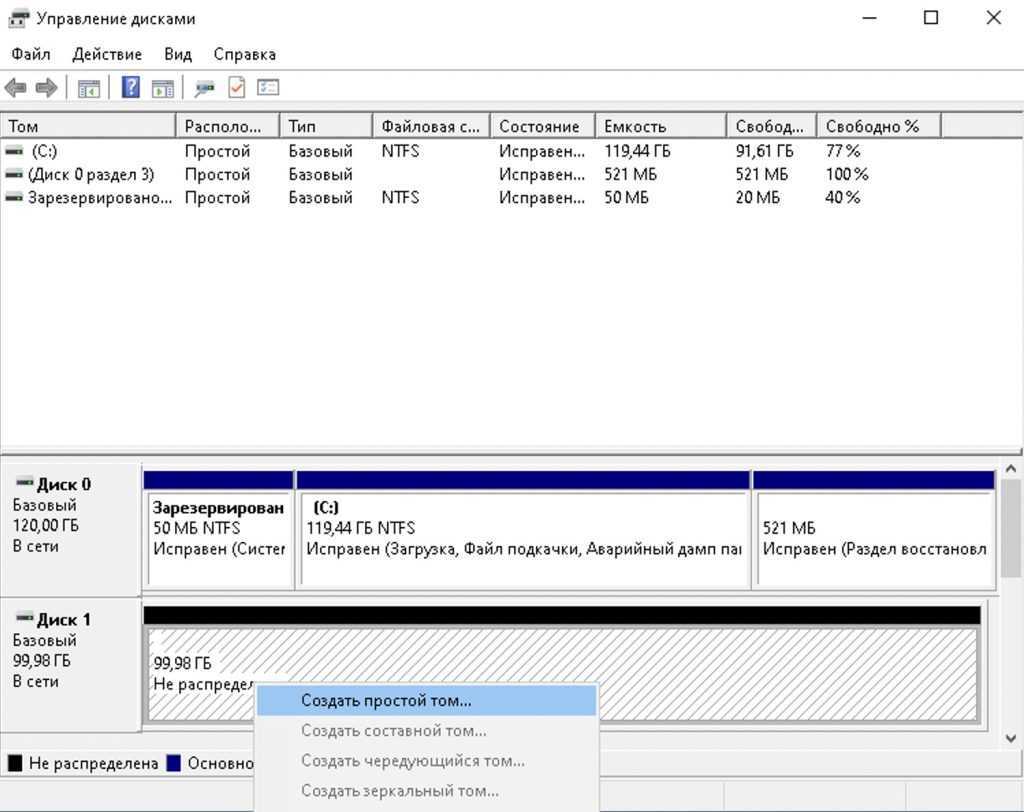Click the disk with magnifier toolbar icon

[x=205, y=88]
